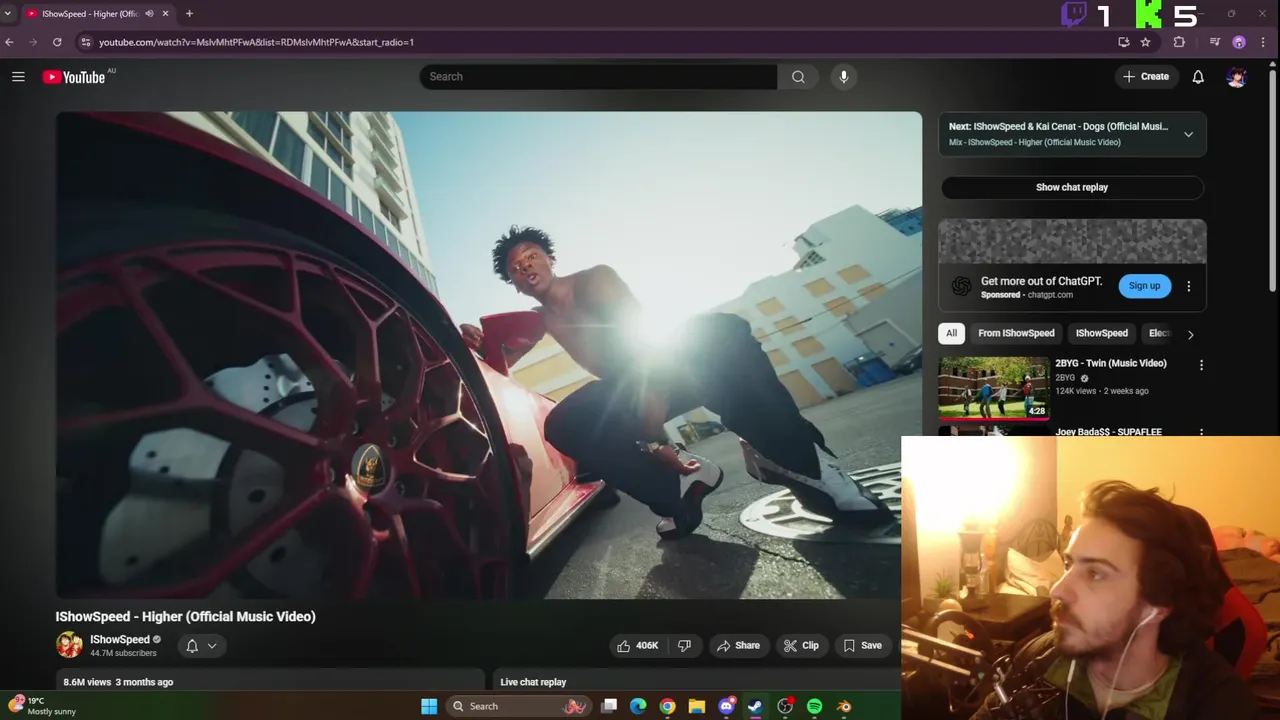Share the Higher music video
1280x720 pixels.
click(x=739, y=646)
